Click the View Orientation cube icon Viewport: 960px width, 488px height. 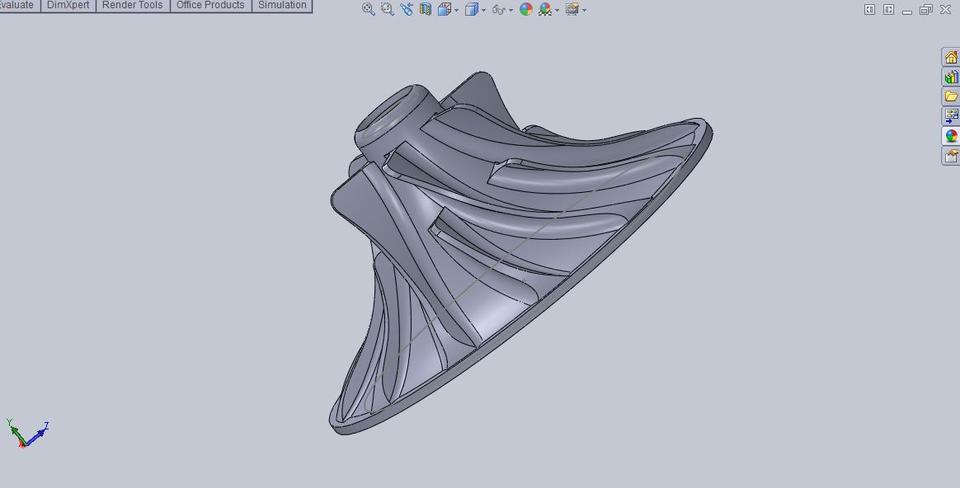click(x=444, y=9)
